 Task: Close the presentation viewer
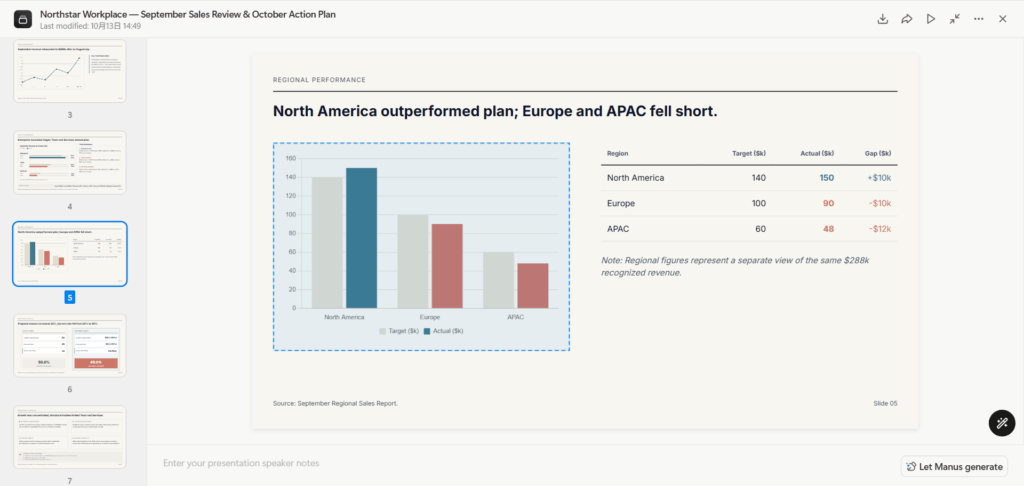click(1002, 19)
